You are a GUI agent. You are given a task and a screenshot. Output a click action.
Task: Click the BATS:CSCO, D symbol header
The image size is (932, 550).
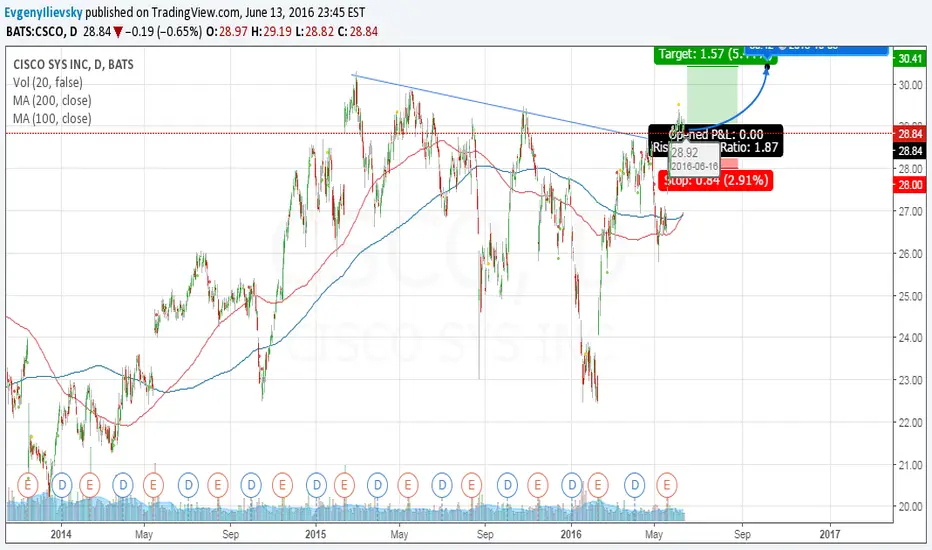tap(41, 32)
